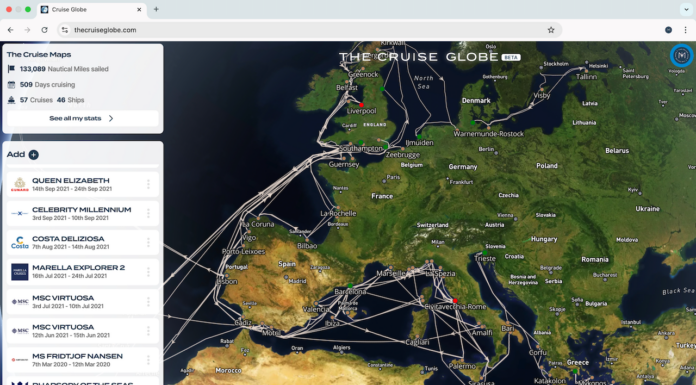Viewport: 696px width, 385px height.
Task: Click the browser forward arrow
Action: click(x=28, y=30)
